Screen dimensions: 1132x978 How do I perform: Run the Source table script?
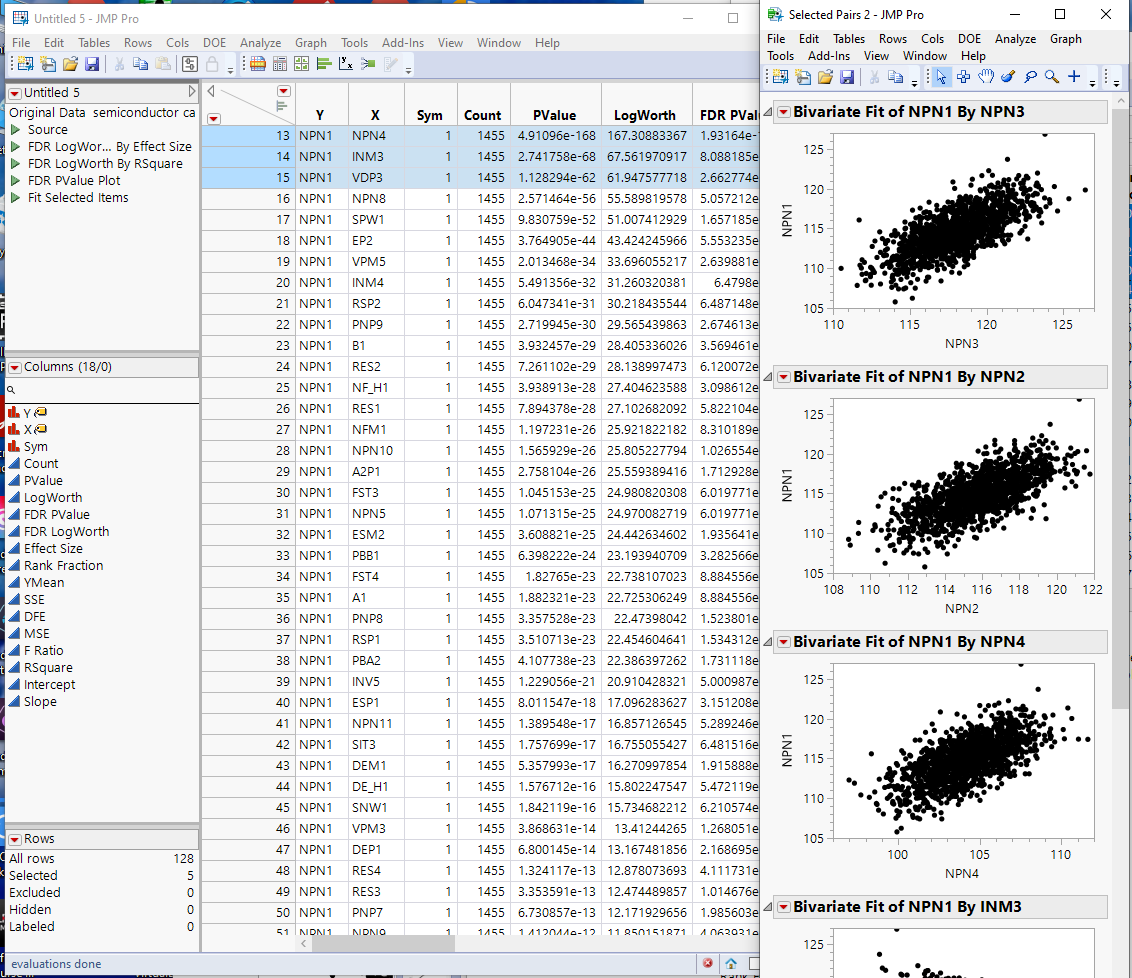pos(16,130)
